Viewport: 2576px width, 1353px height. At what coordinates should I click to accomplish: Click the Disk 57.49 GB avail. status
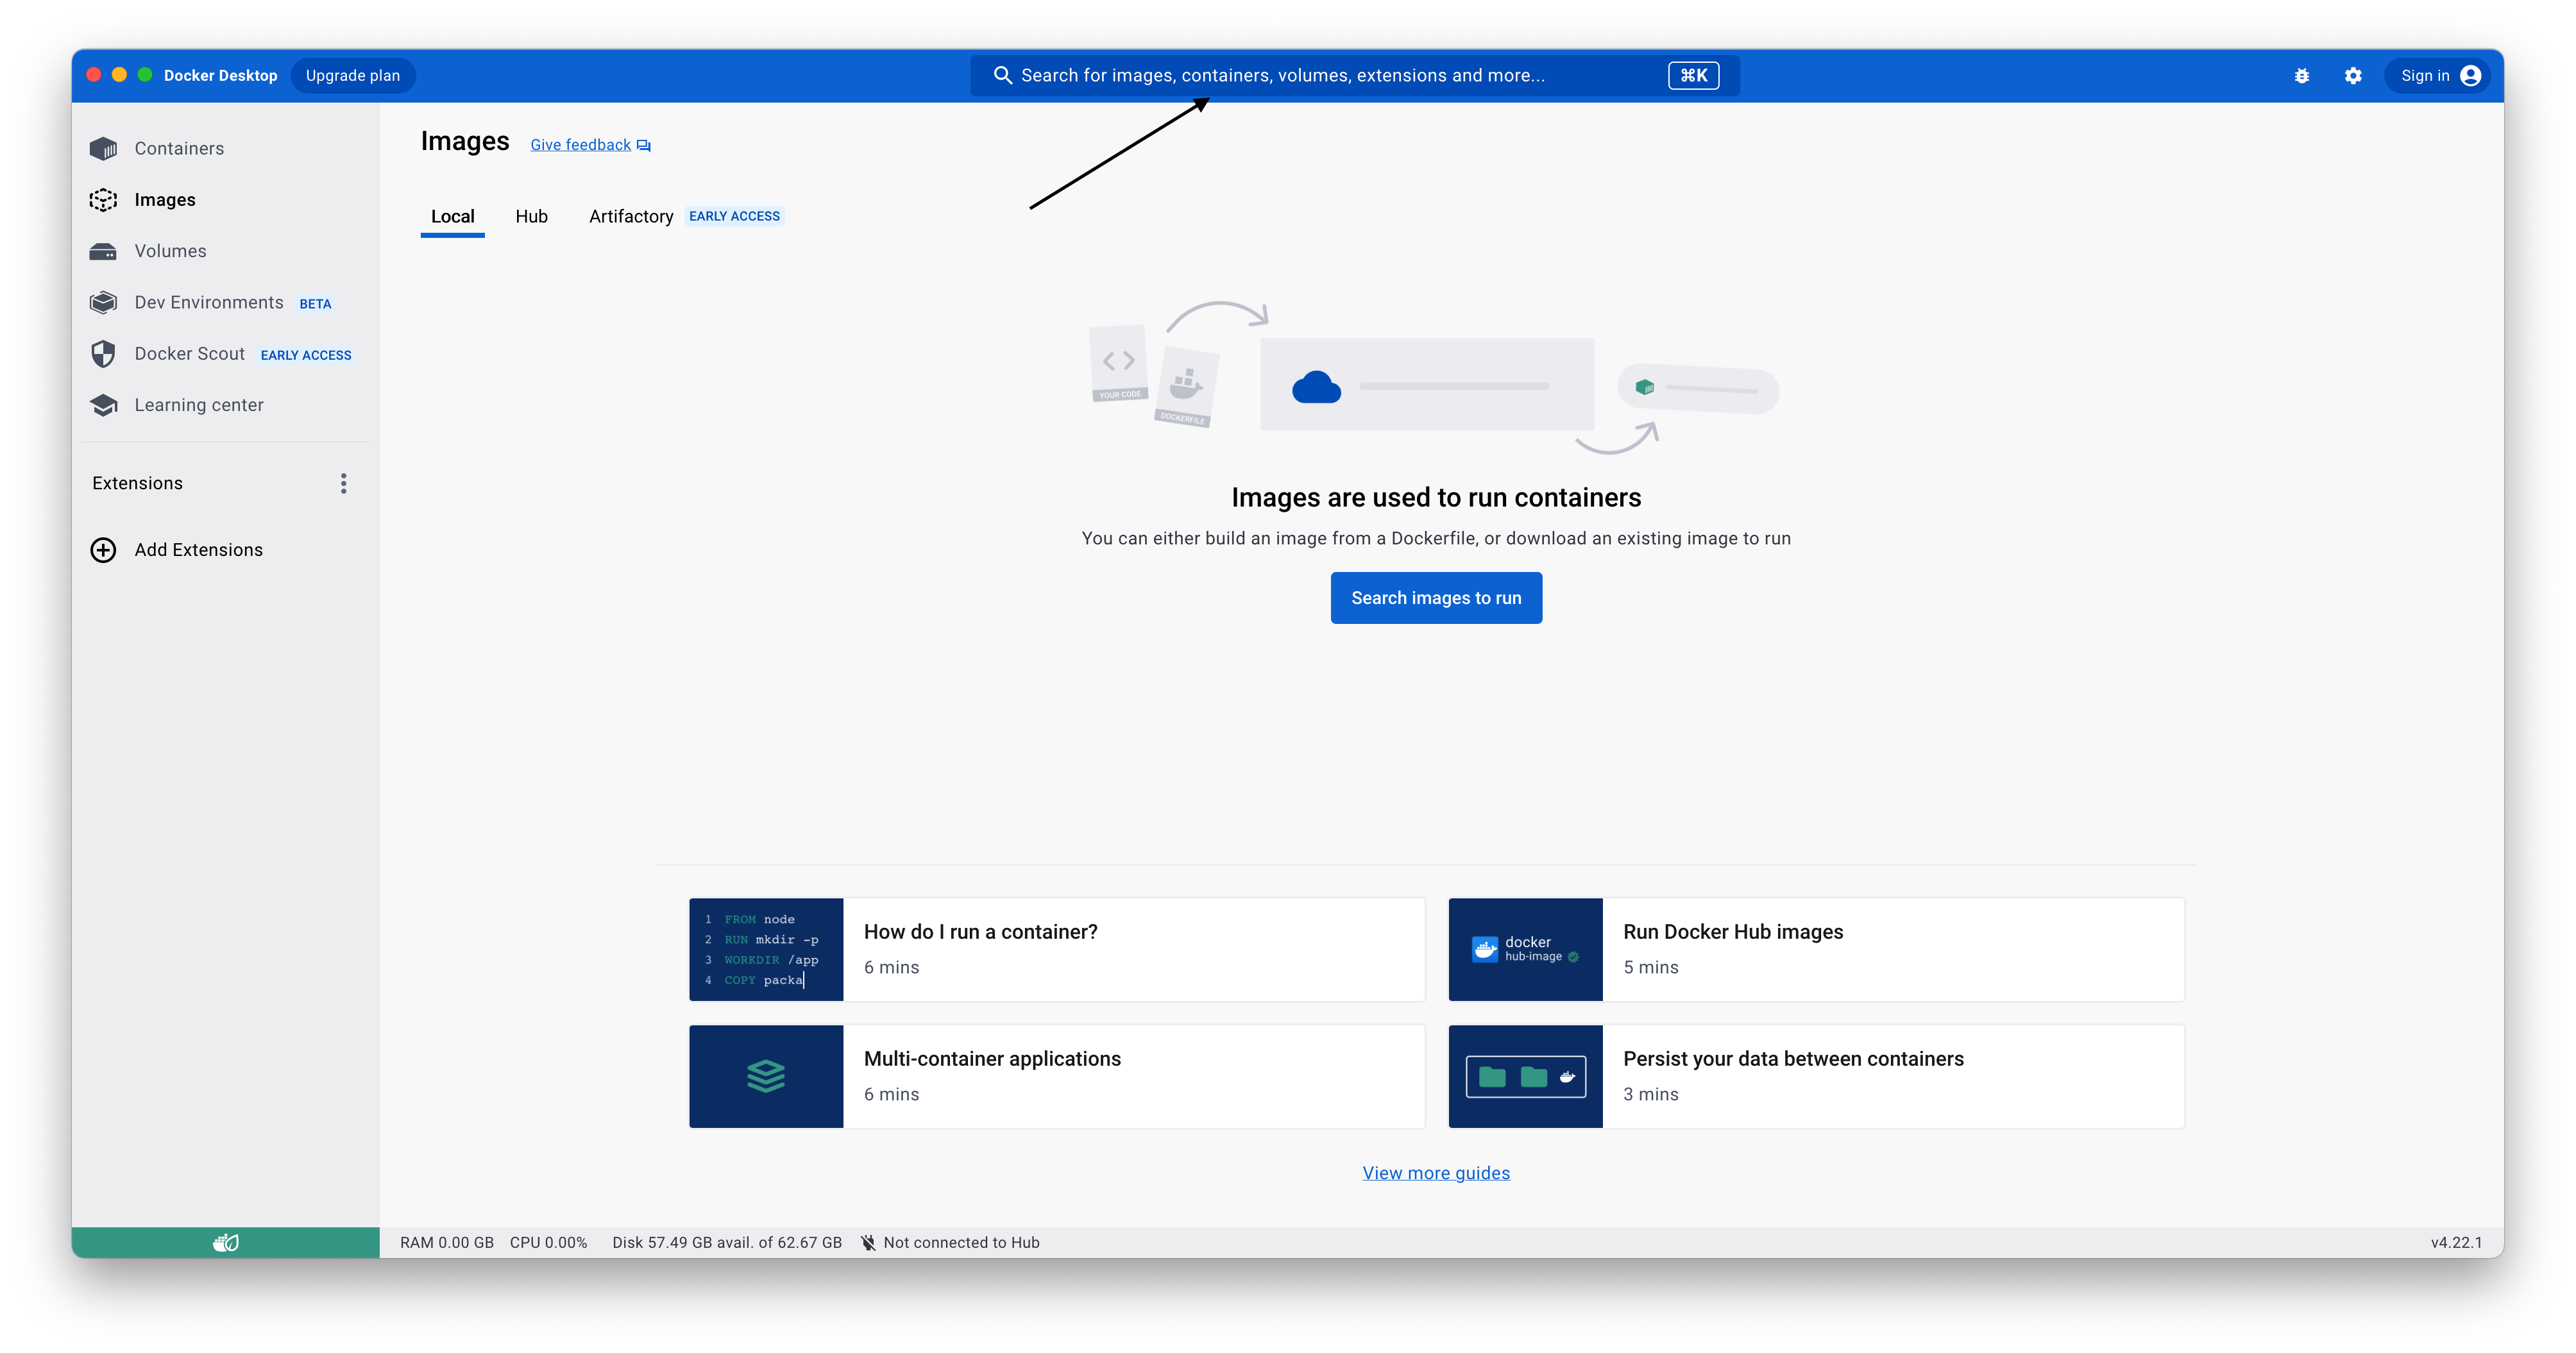[727, 1242]
